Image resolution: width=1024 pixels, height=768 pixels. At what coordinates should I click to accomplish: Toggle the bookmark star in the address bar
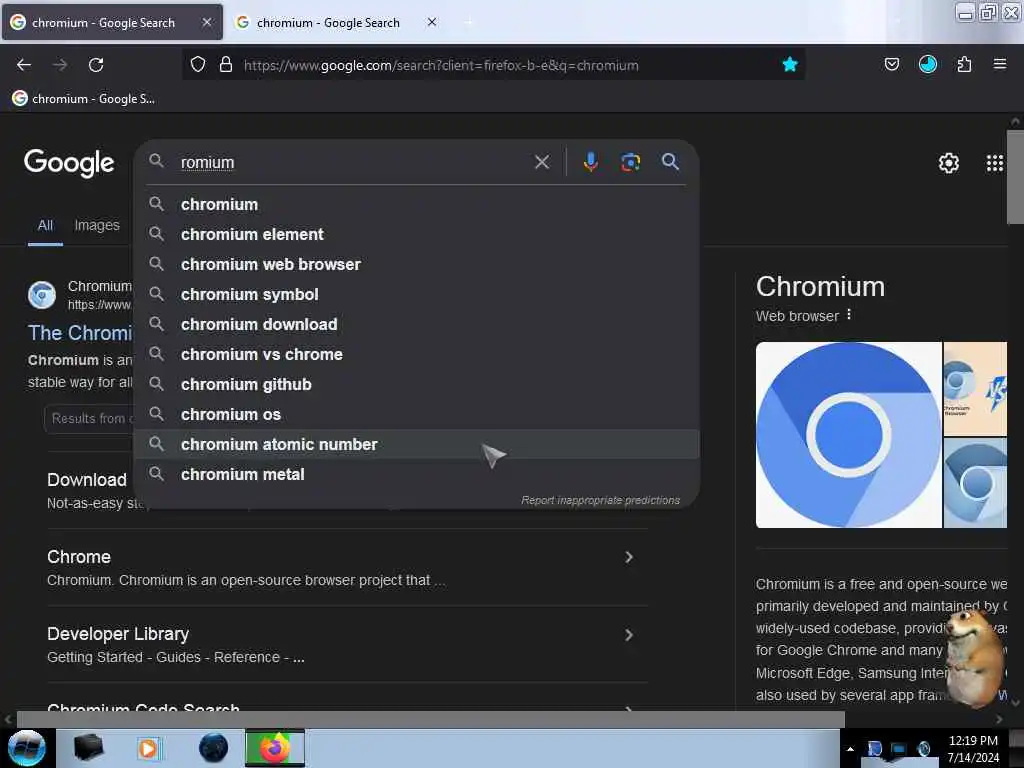coord(790,65)
